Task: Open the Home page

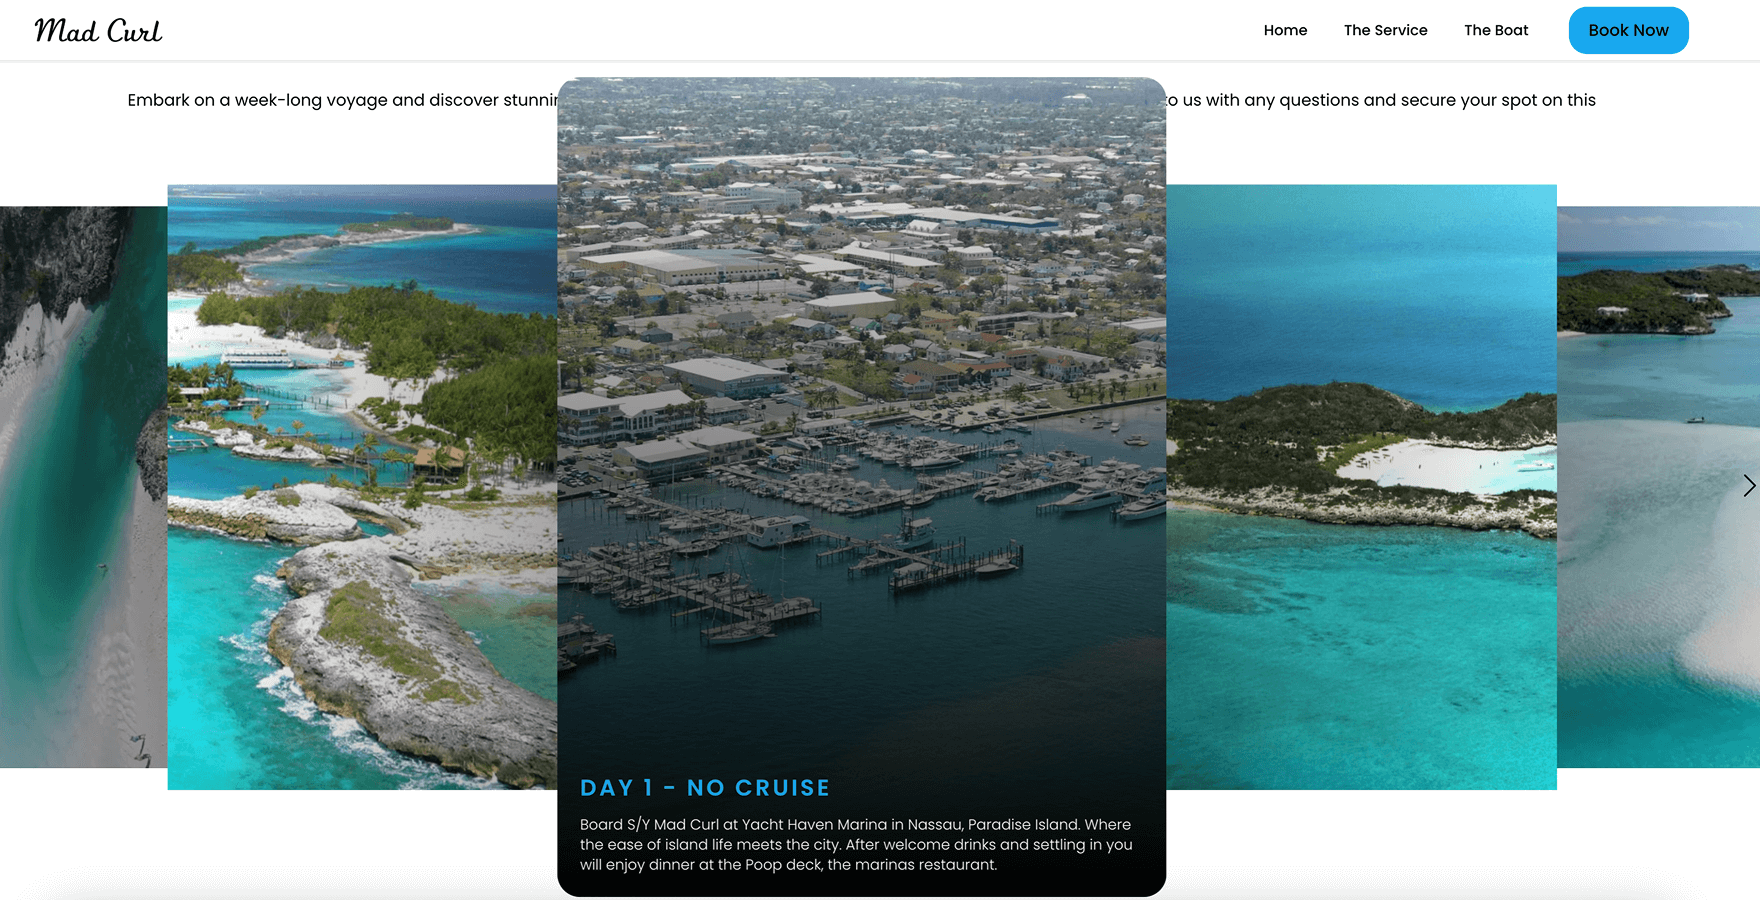Action: 1285,30
